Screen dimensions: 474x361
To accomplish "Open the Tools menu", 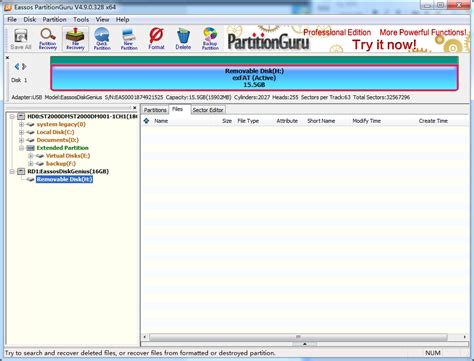I will click(81, 20).
